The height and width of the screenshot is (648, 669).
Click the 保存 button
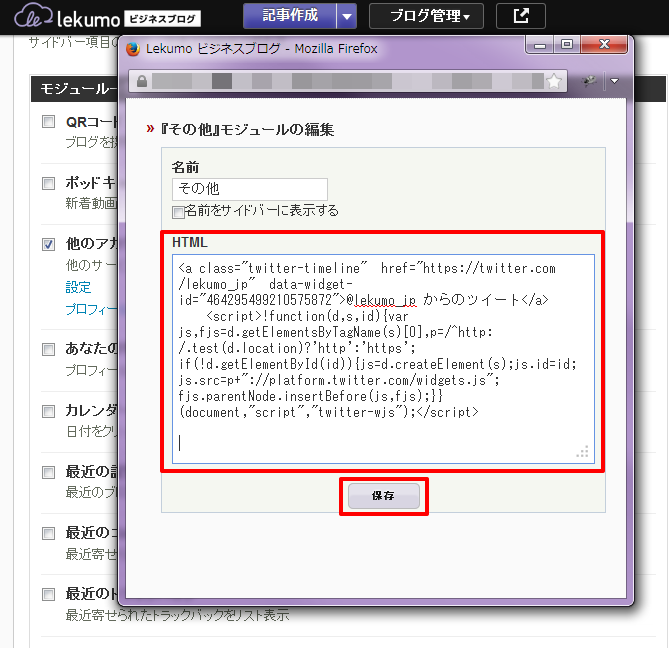tap(384, 496)
